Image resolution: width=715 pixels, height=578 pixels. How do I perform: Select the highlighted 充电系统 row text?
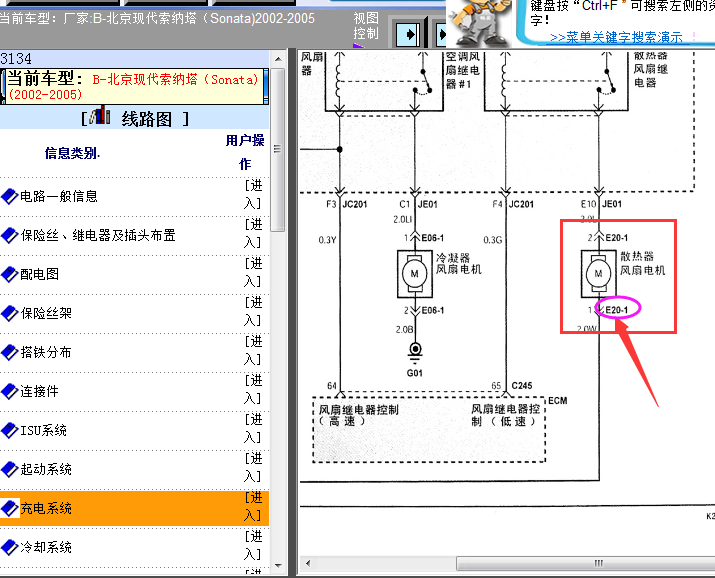[x=46, y=508]
